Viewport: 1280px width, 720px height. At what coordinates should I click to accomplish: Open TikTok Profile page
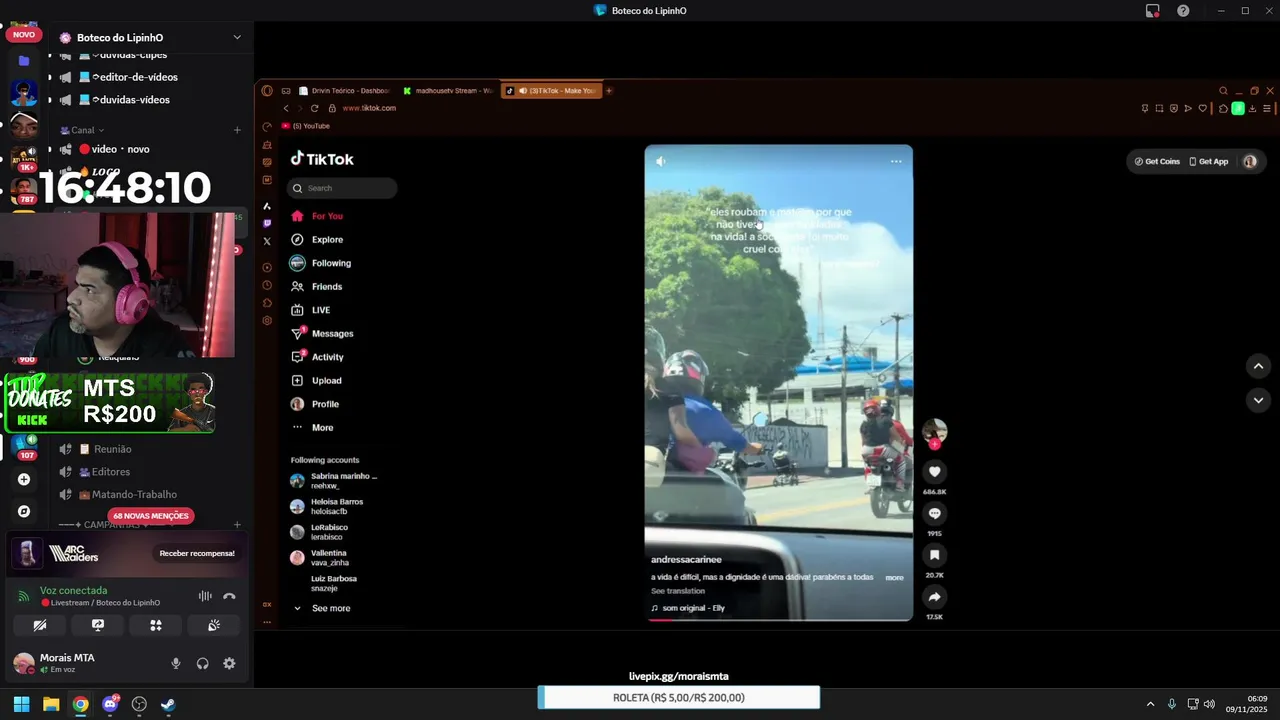coord(316,404)
